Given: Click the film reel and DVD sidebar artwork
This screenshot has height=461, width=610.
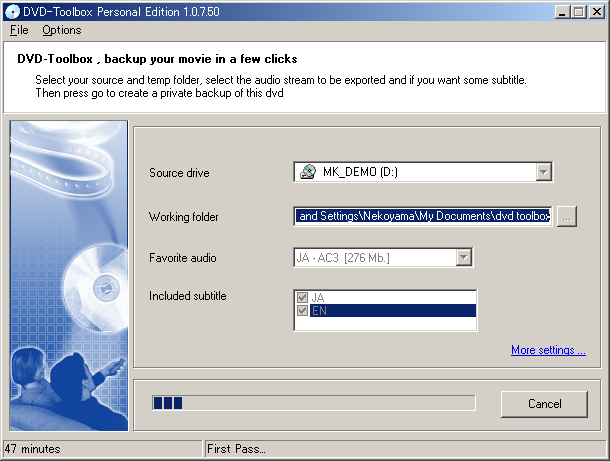Looking at the screenshot, I should click(x=68, y=275).
